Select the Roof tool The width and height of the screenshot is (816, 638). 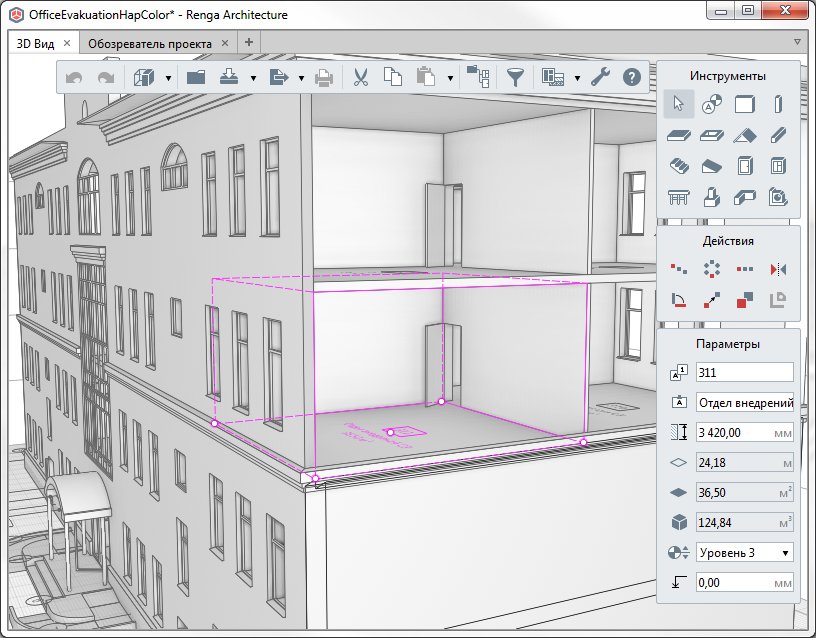(745, 135)
